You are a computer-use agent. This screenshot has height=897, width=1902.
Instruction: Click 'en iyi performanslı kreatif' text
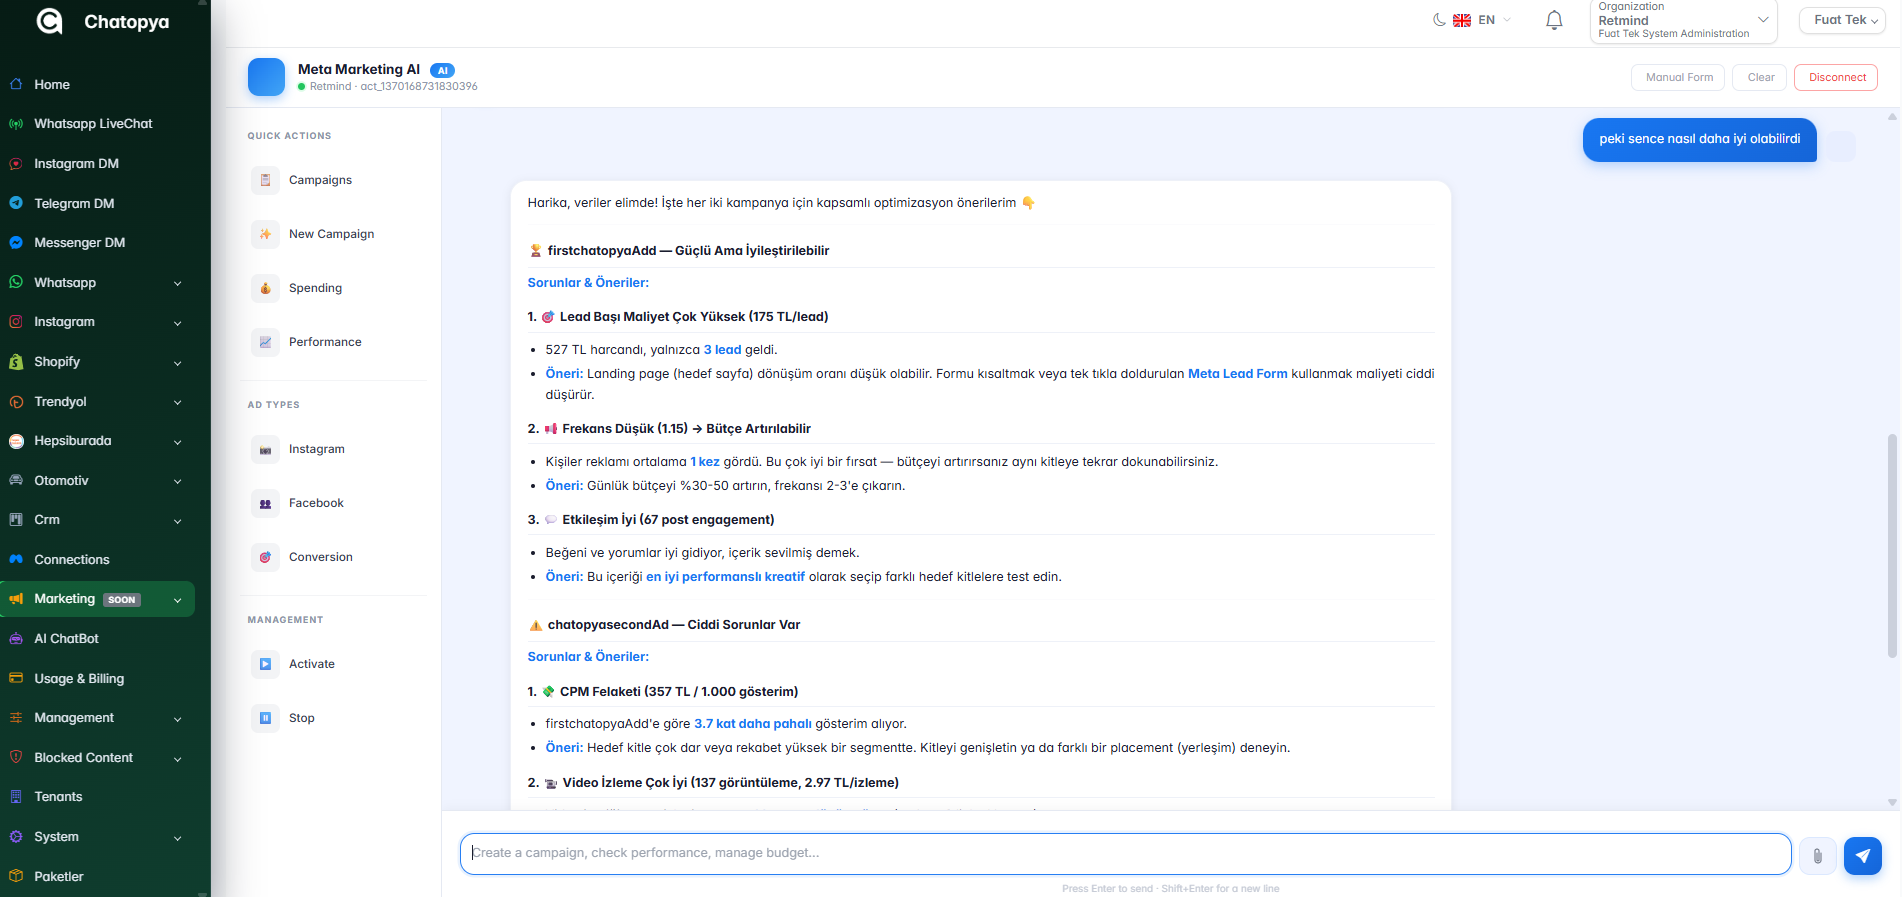[725, 577]
